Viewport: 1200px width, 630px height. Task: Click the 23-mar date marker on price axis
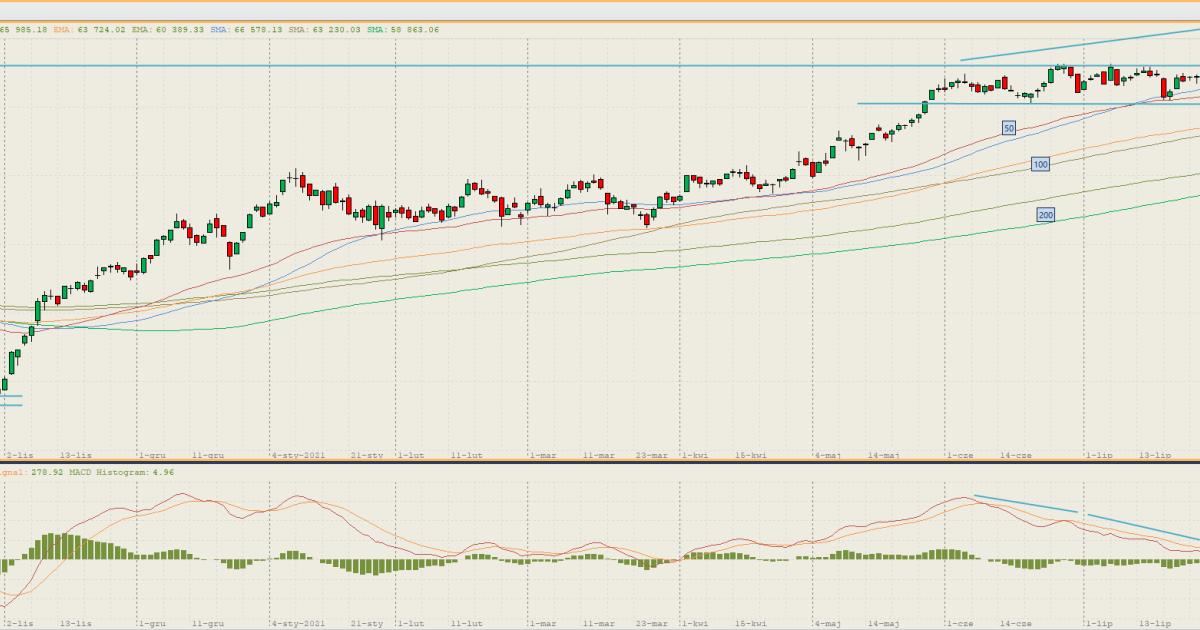tap(652, 455)
